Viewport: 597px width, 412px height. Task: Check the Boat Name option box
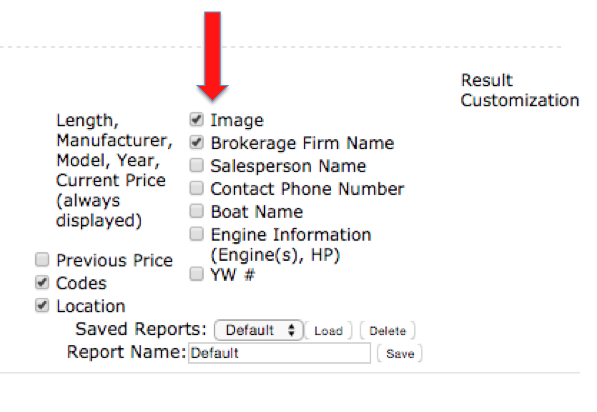[x=196, y=211]
